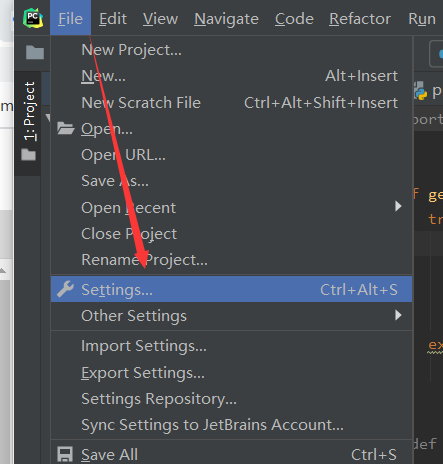Click the small folder icon under Project tab
The width and height of the screenshot is (443, 464).
(x=28, y=155)
